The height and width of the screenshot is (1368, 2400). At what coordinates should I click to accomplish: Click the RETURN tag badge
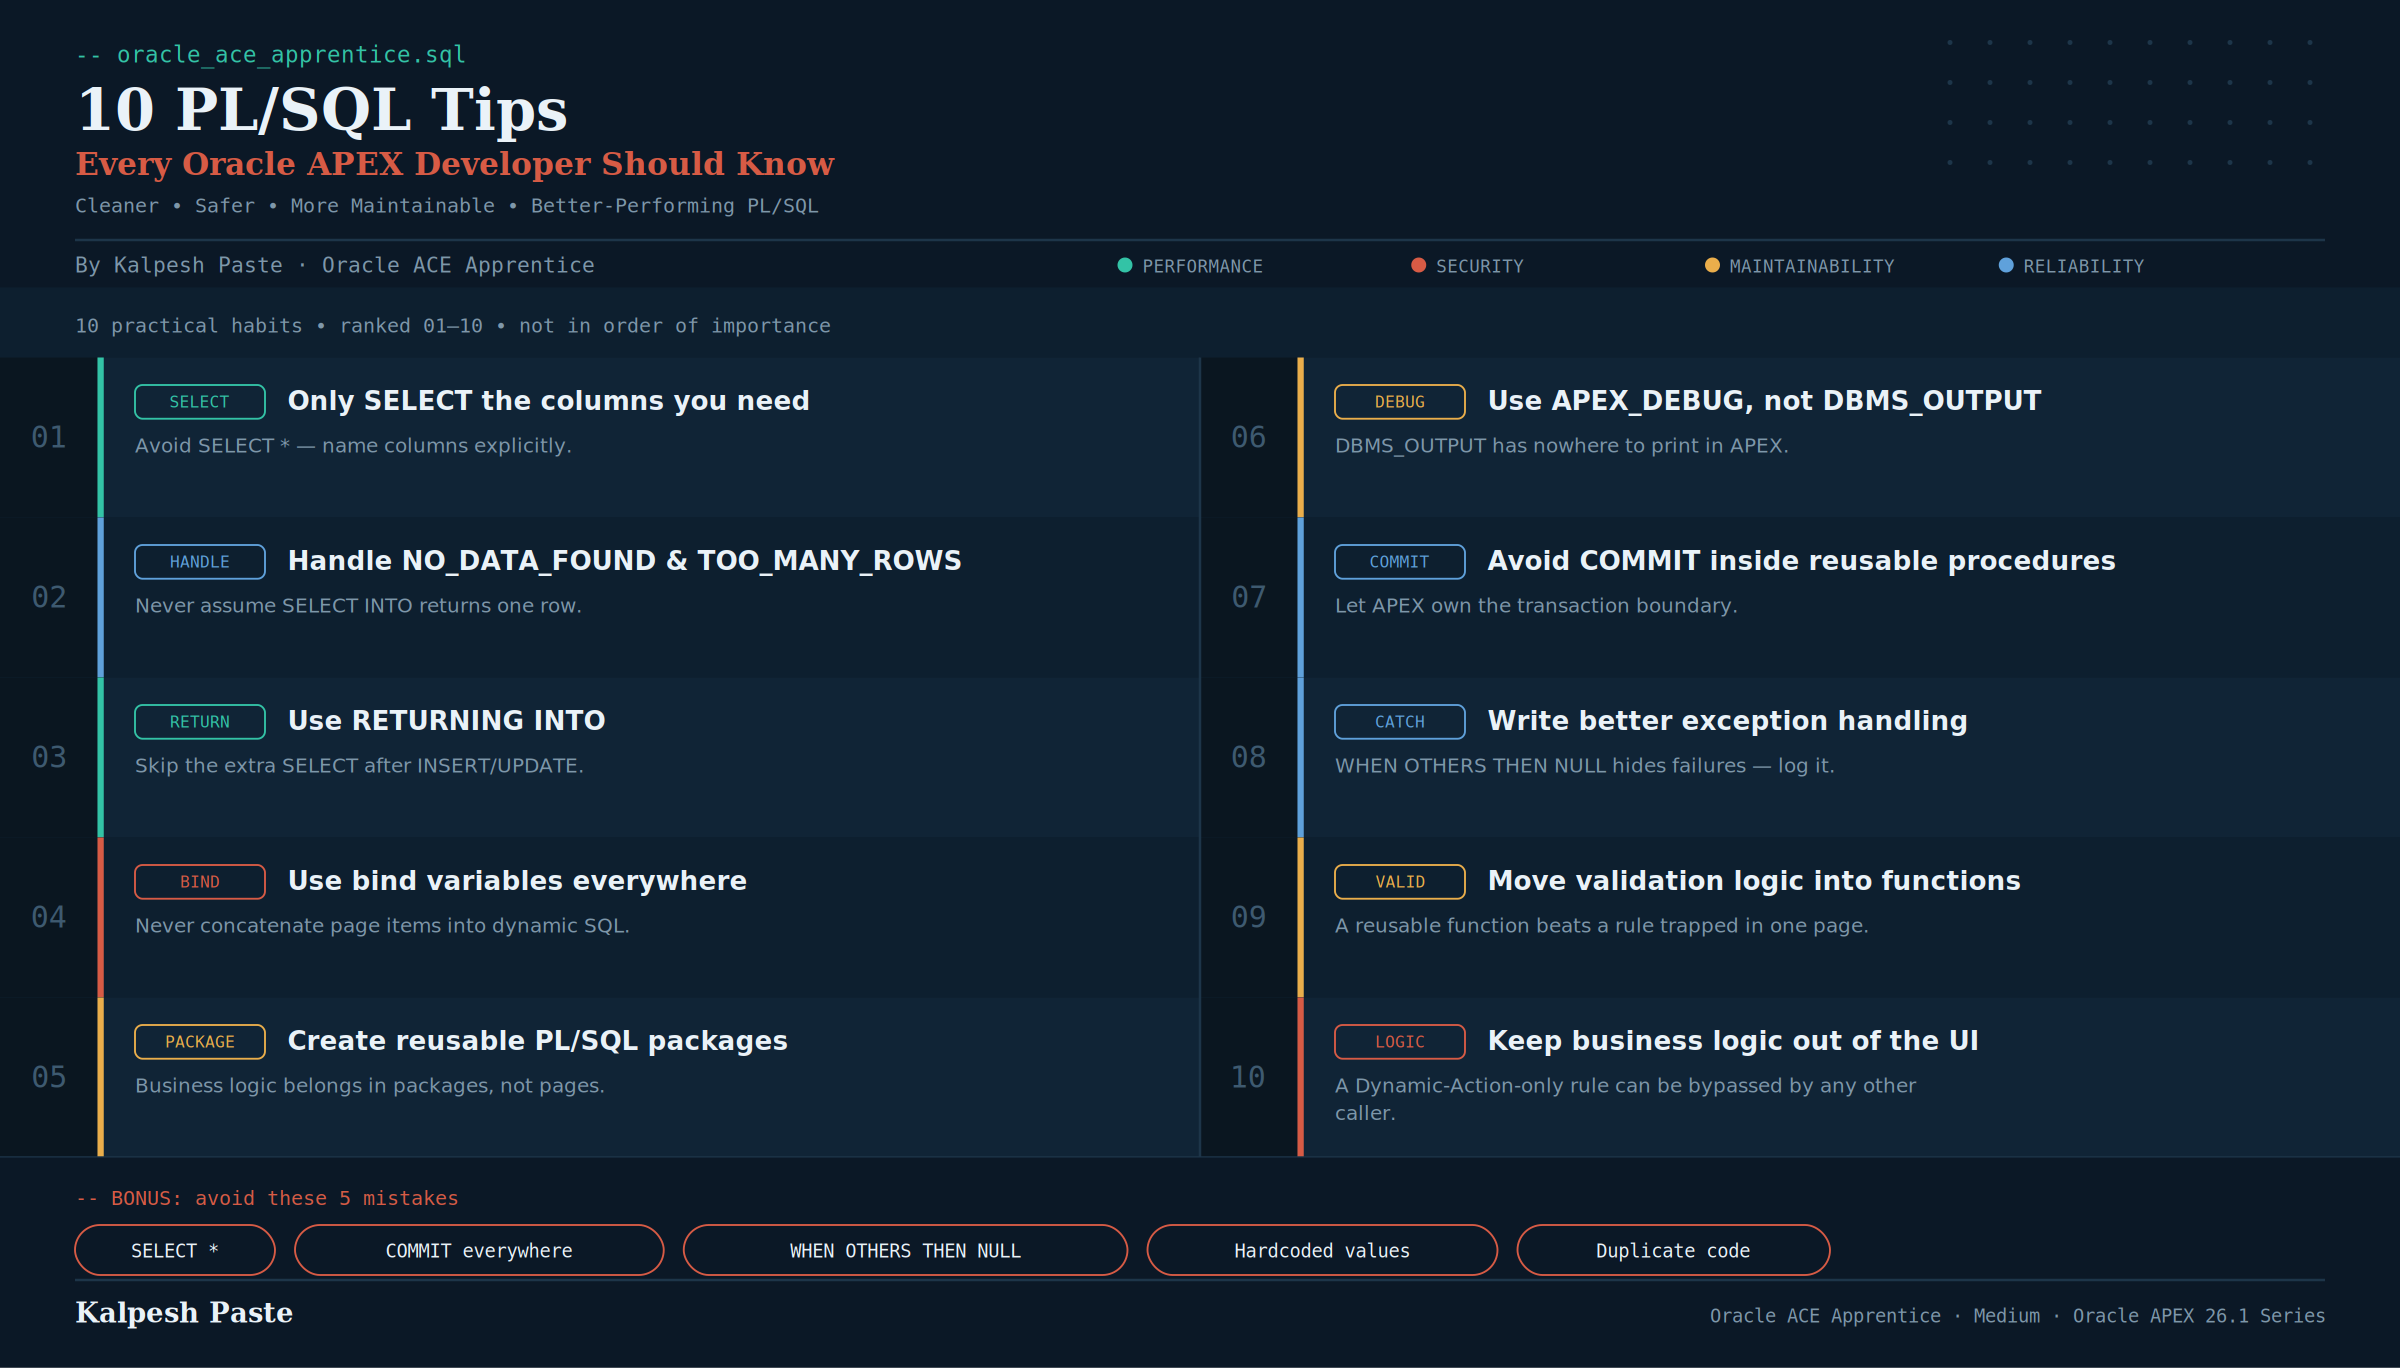click(200, 722)
